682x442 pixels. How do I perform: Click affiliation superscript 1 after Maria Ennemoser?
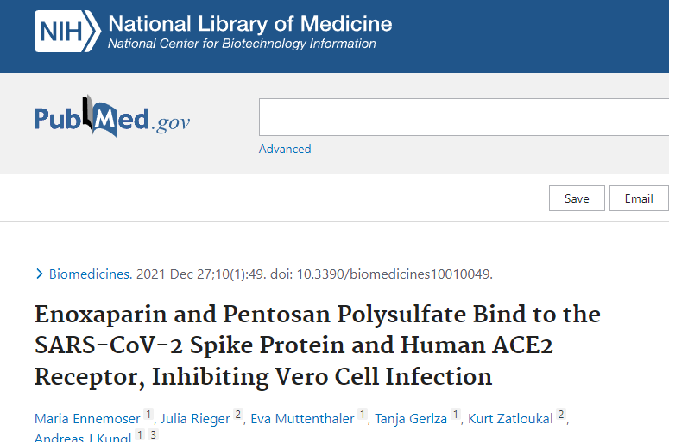(x=148, y=414)
